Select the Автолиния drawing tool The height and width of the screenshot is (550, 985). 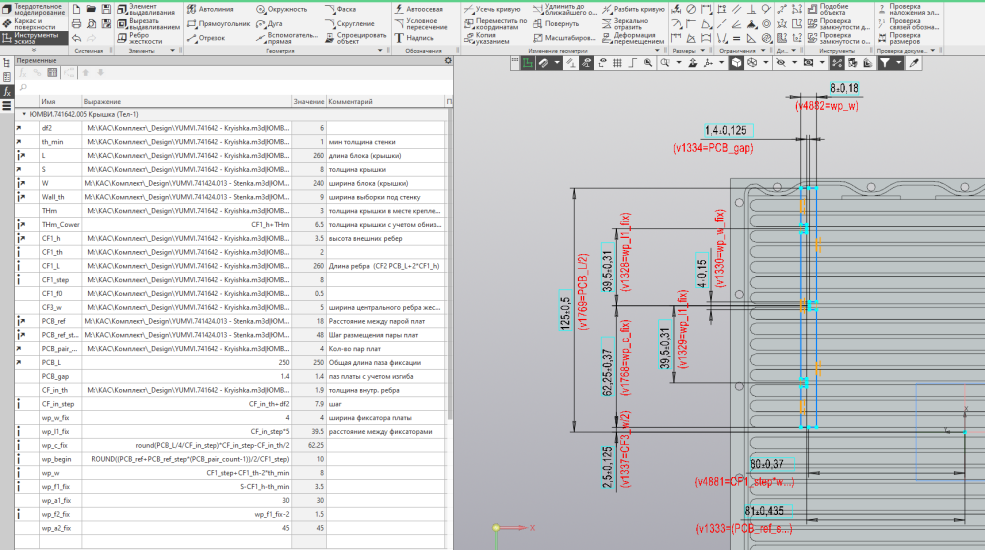(x=212, y=8)
